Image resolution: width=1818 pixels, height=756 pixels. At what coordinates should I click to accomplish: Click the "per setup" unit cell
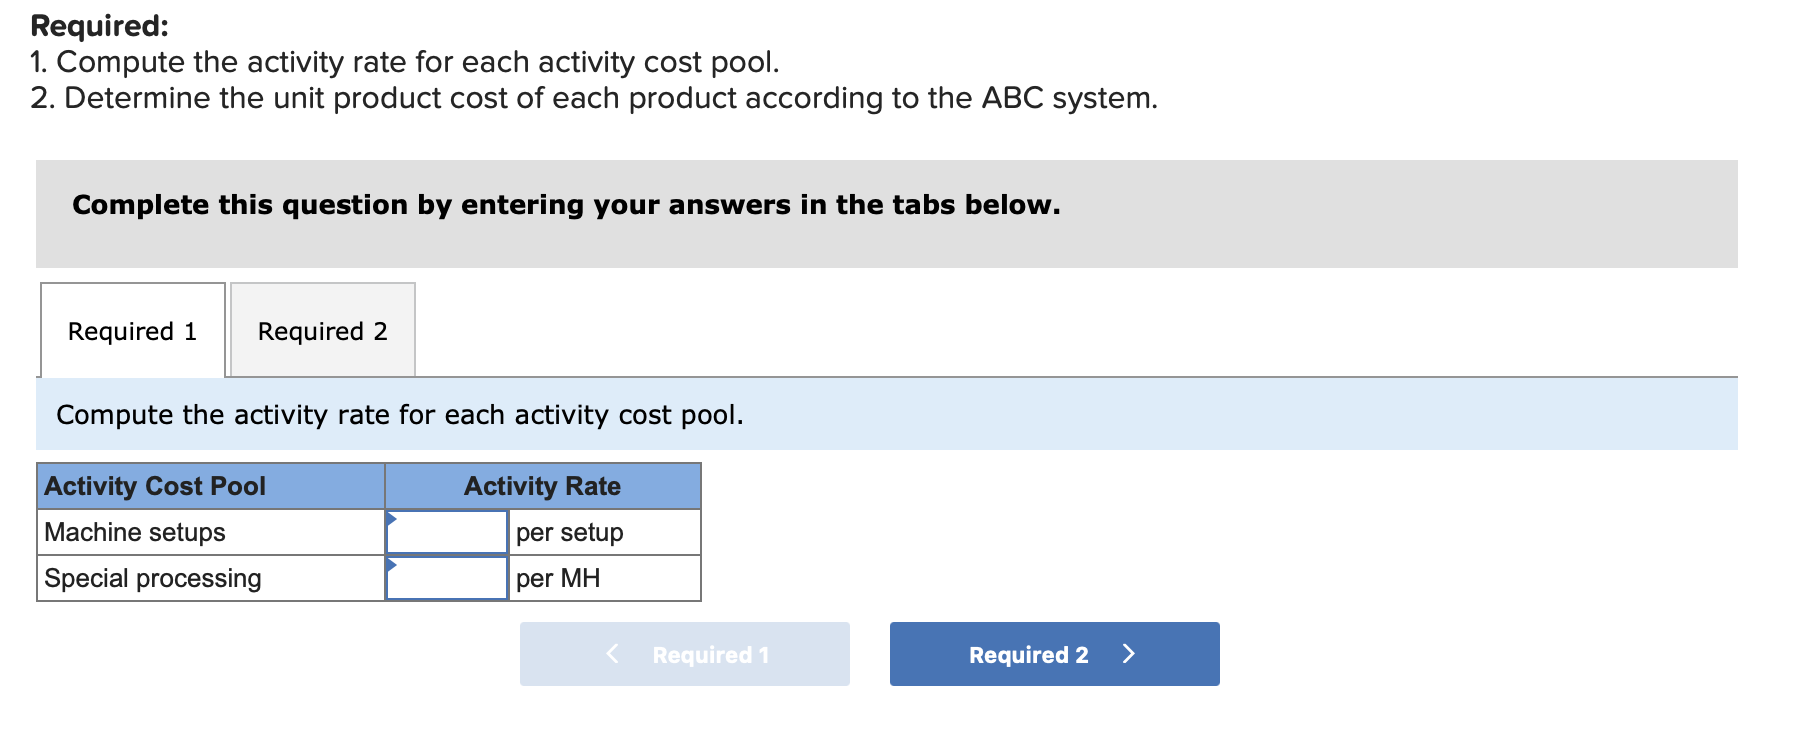click(570, 533)
